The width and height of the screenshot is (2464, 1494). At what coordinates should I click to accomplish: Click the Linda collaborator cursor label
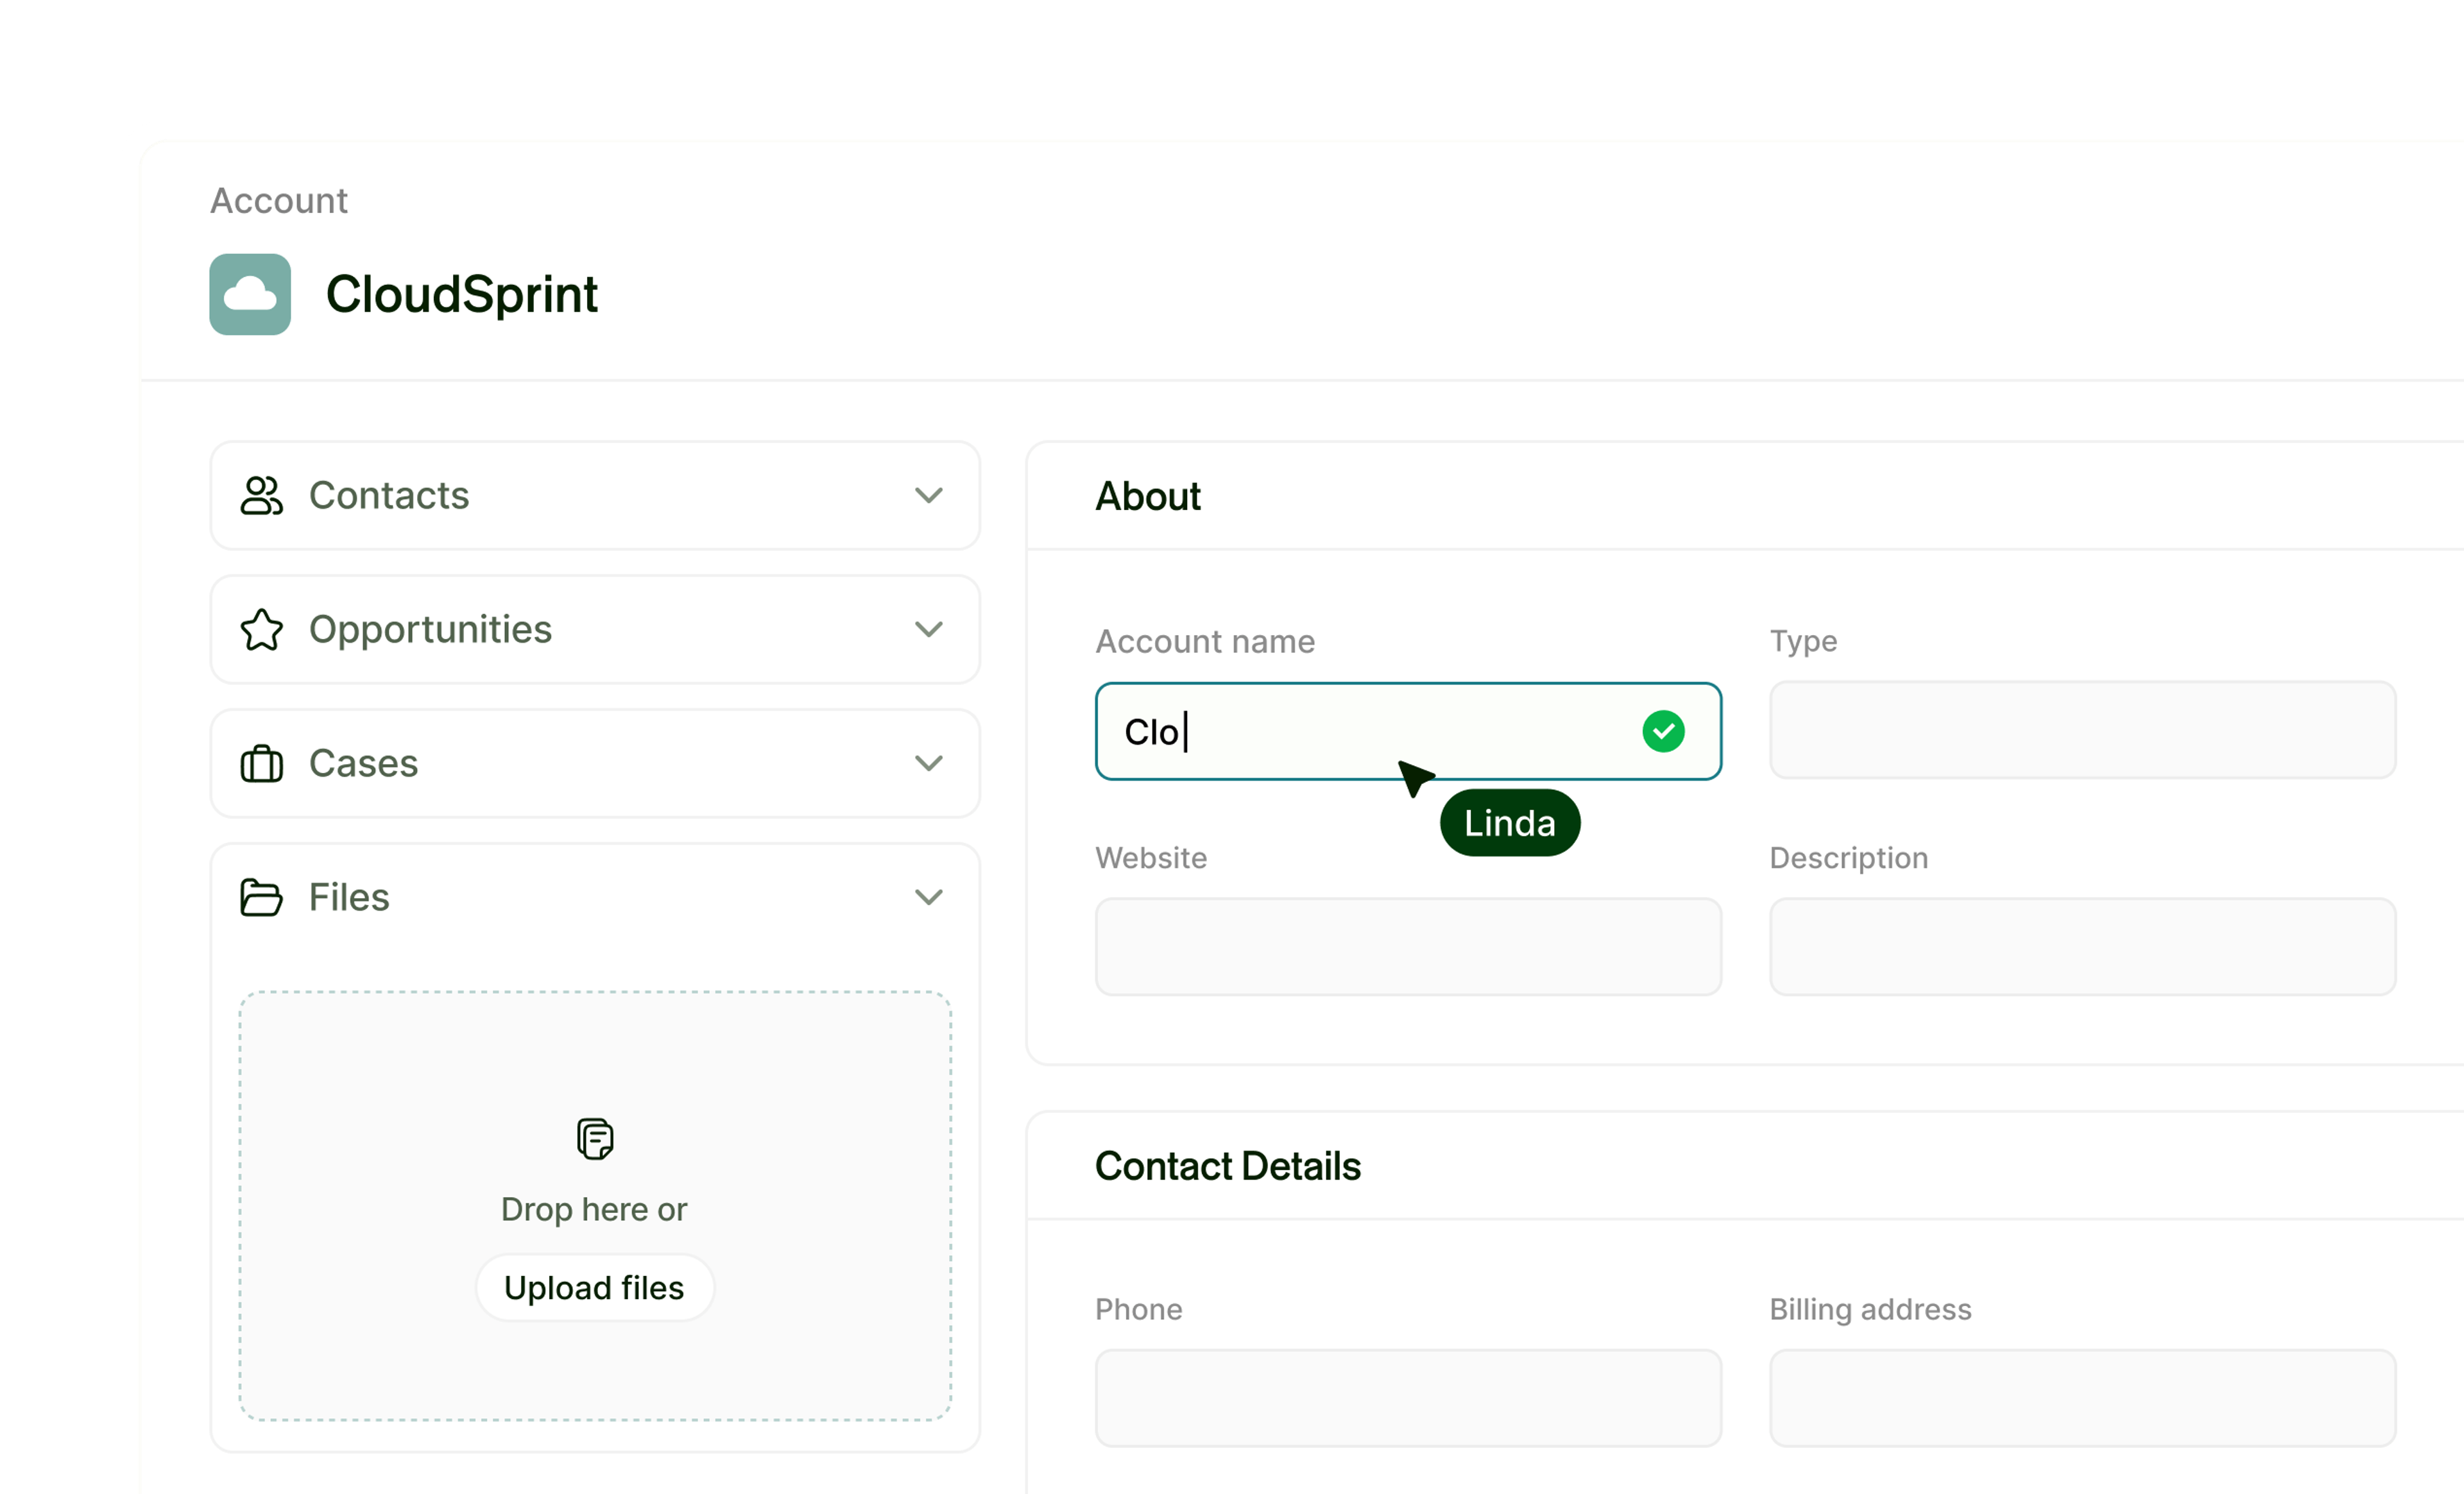1509,823
